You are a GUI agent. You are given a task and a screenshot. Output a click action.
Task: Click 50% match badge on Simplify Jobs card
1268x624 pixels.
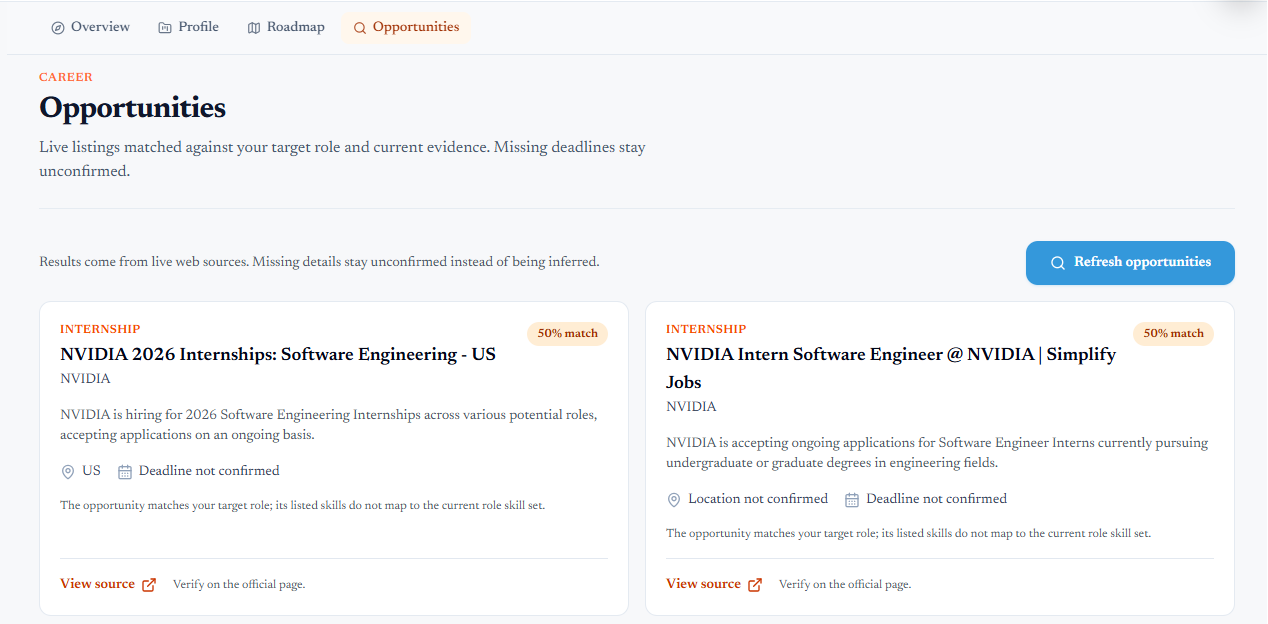click(x=1173, y=334)
